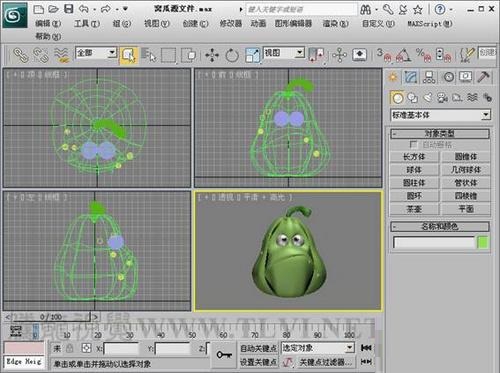The width and height of the screenshot is (500, 373).
Task: Toggle keyboard shortcut override
Action: [x=360, y=55]
